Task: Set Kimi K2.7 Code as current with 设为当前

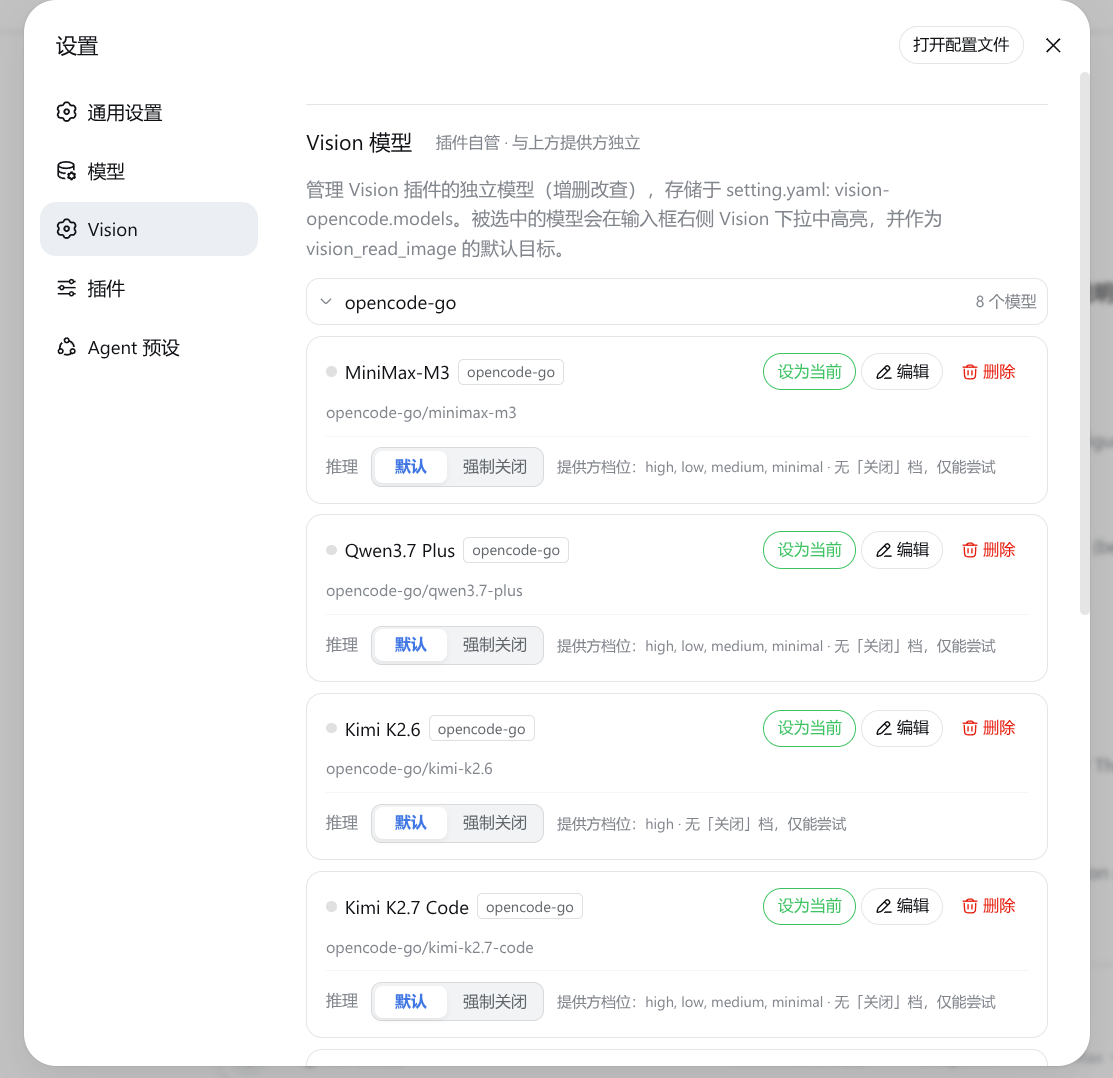Action: click(809, 906)
